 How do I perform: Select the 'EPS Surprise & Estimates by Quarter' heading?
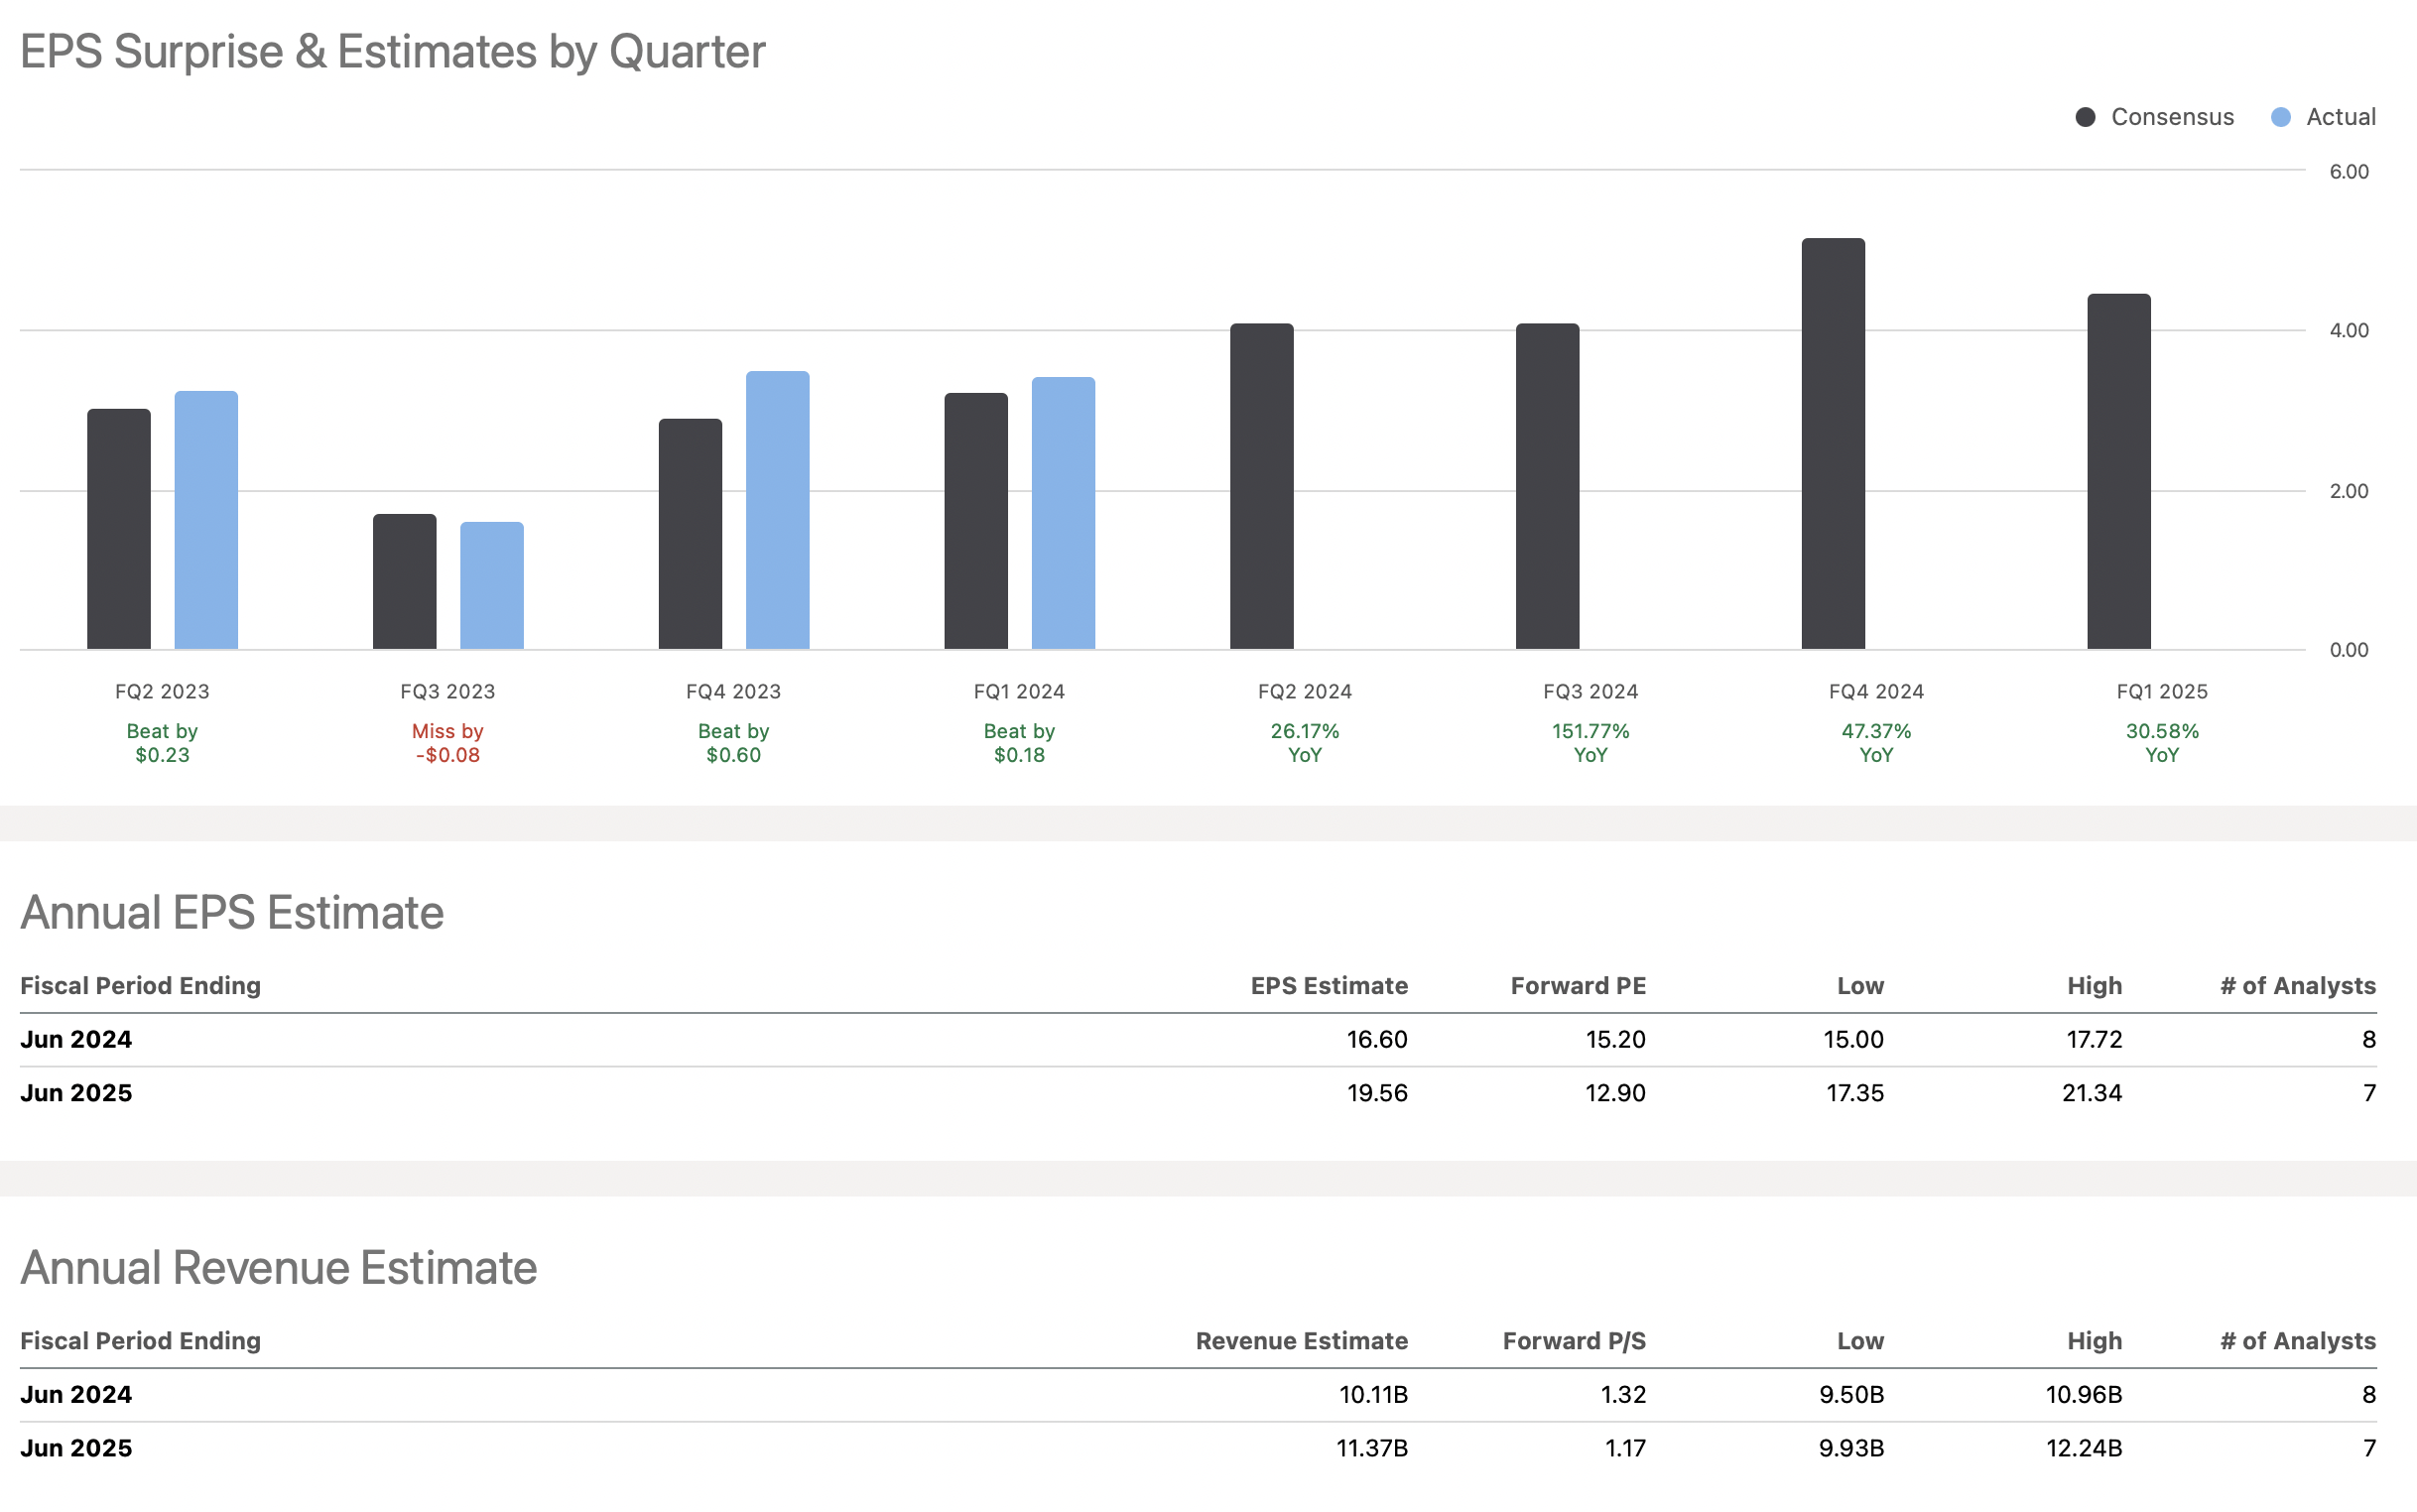click(393, 51)
